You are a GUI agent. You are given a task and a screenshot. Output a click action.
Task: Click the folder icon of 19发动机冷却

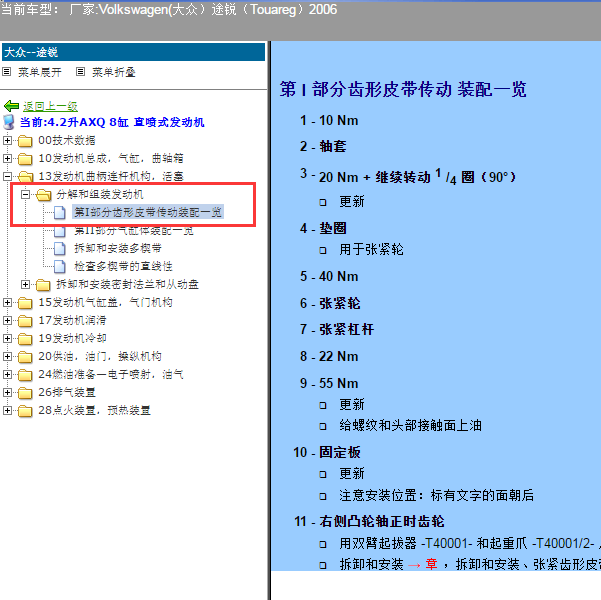click(x=25, y=339)
